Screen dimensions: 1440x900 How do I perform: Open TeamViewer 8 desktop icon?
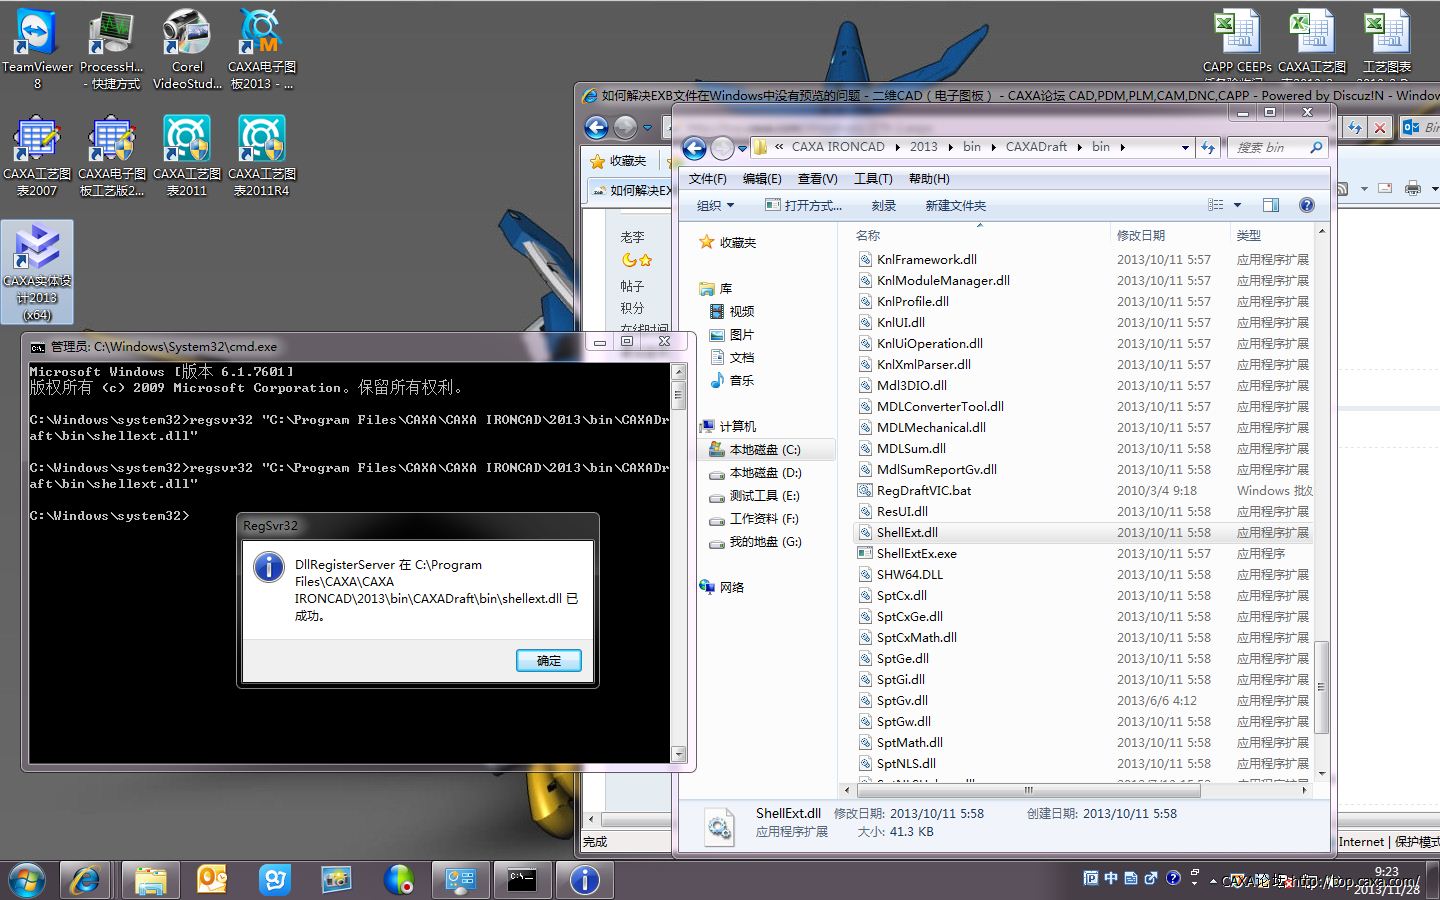click(37, 47)
